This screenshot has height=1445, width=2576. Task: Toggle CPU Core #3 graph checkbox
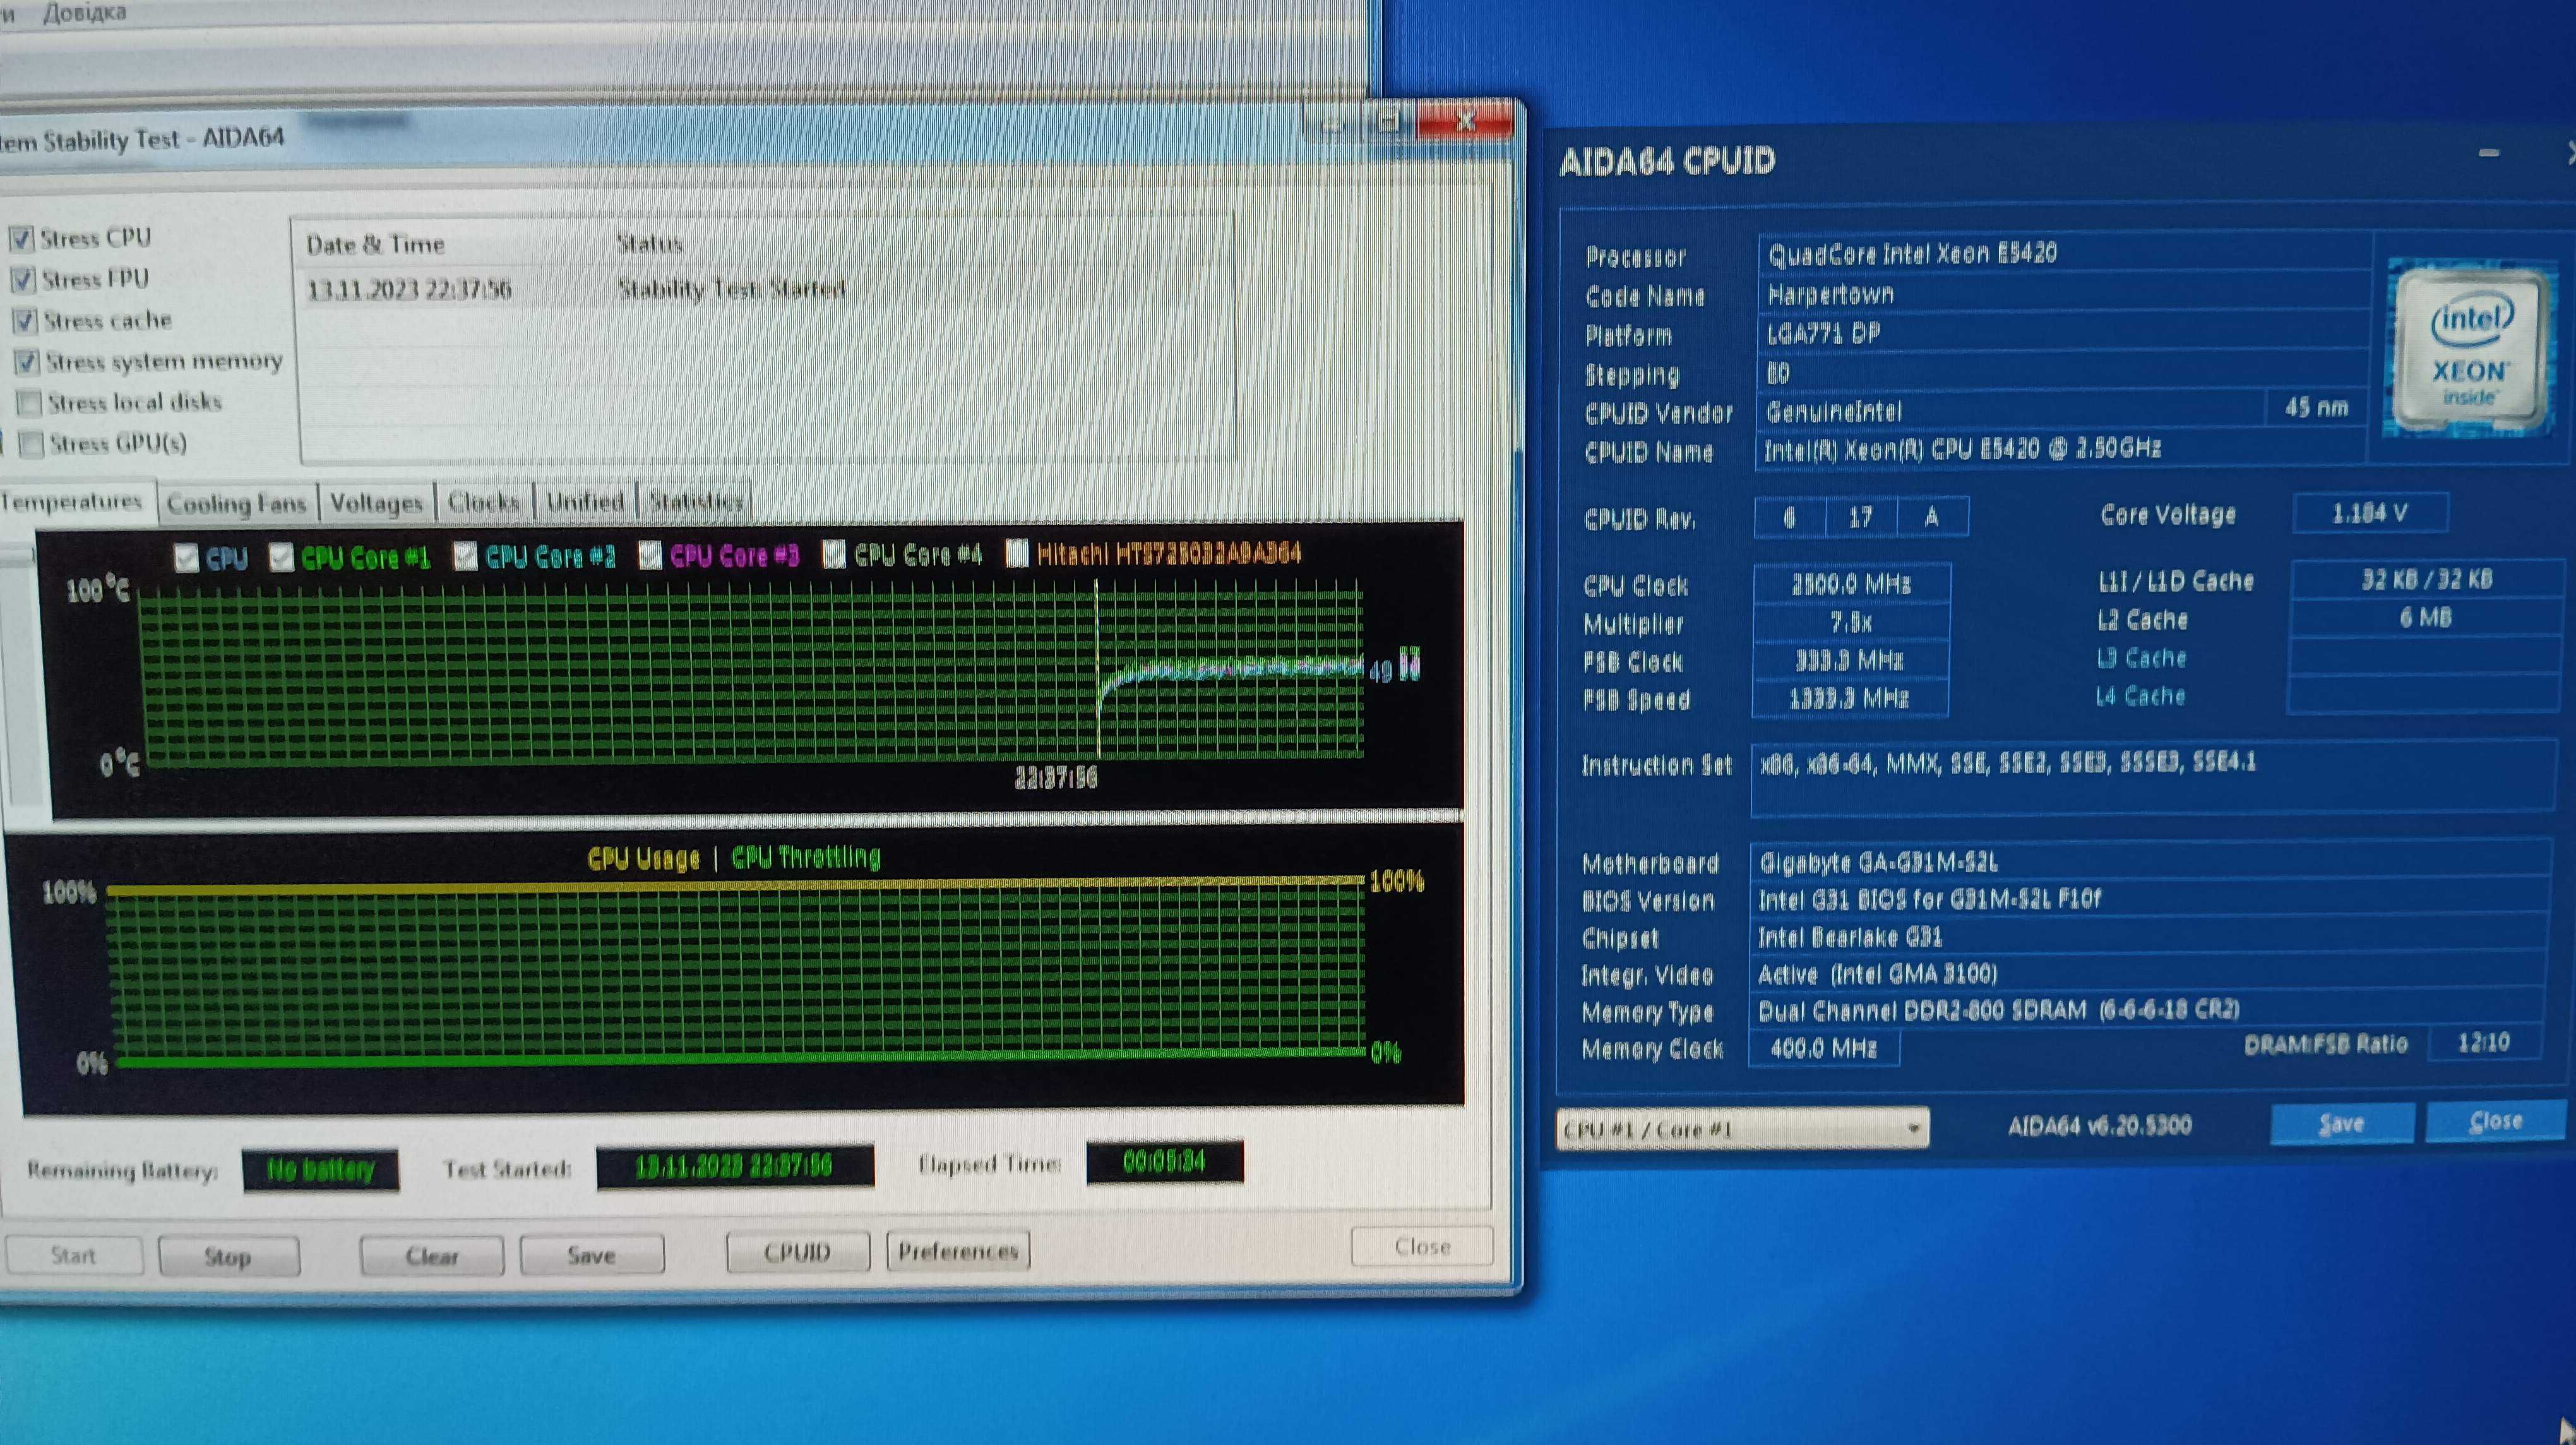pyautogui.click(x=650, y=555)
